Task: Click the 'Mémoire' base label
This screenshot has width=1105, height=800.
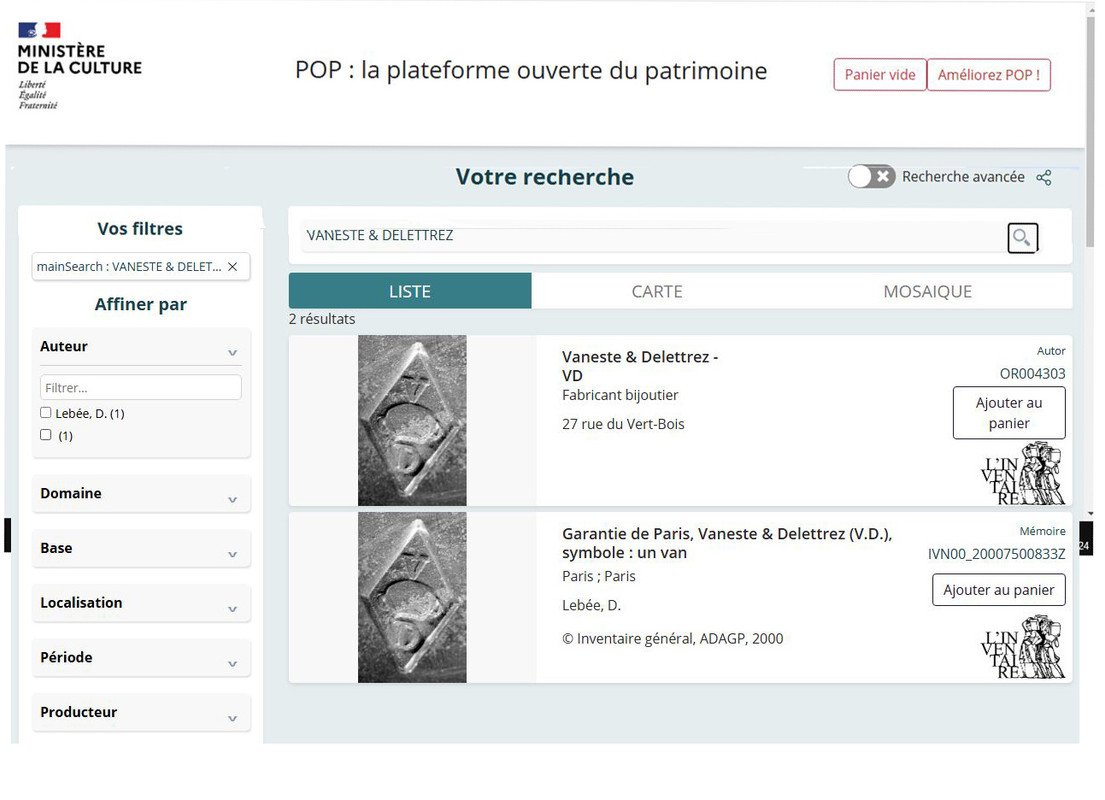Action: click(1042, 531)
